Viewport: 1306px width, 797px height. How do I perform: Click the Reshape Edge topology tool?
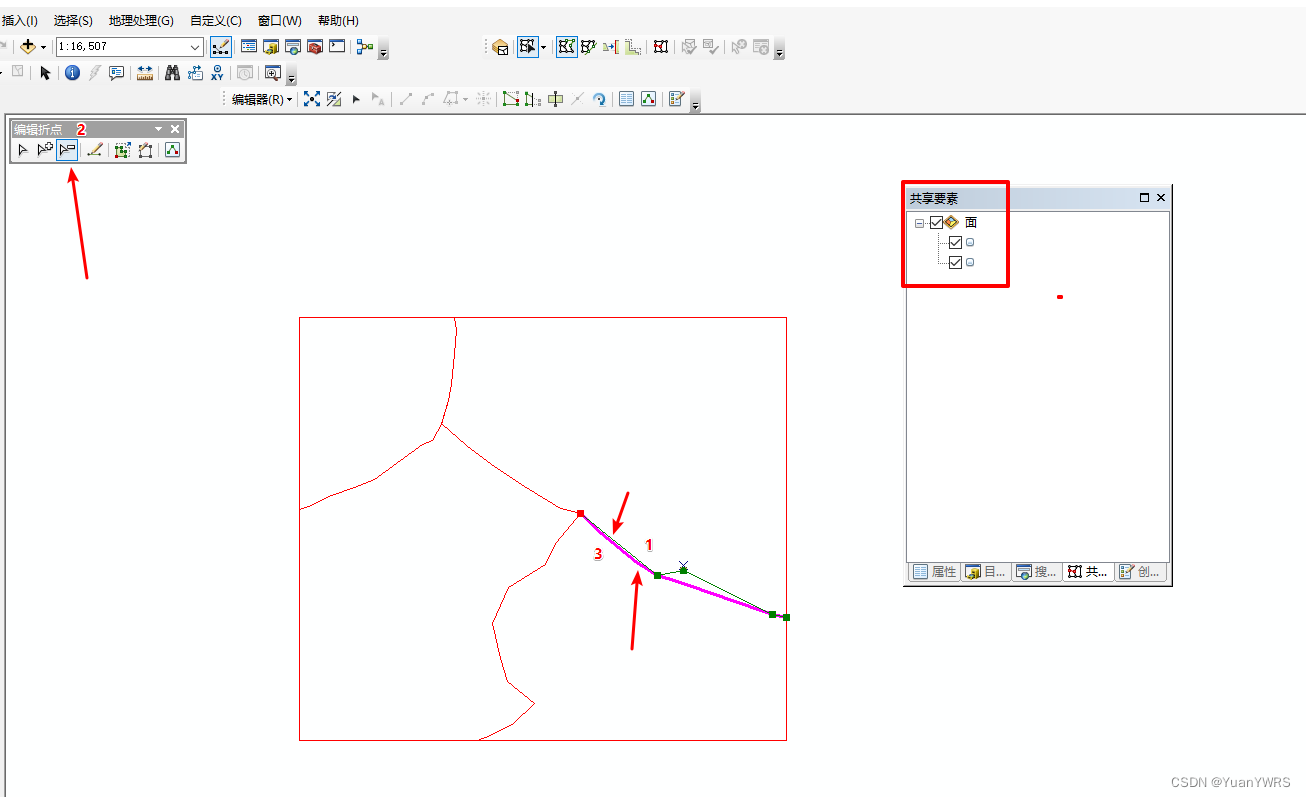[589, 47]
